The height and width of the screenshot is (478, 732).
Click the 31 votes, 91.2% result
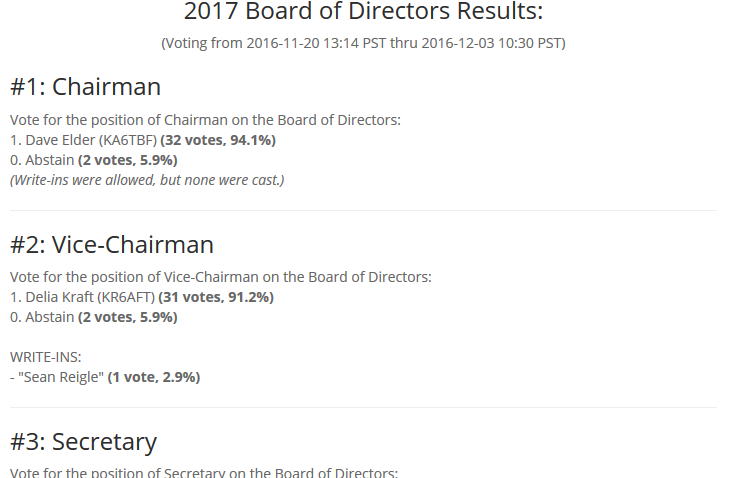[x=216, y=297]
